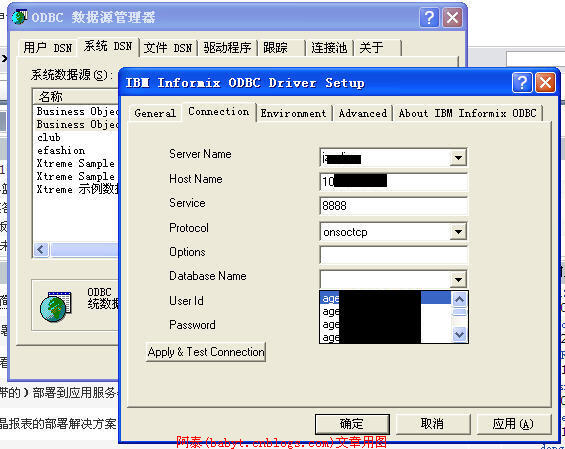
Task: Expand the Server Name dropdown
Action: click(x=458, y=158)
